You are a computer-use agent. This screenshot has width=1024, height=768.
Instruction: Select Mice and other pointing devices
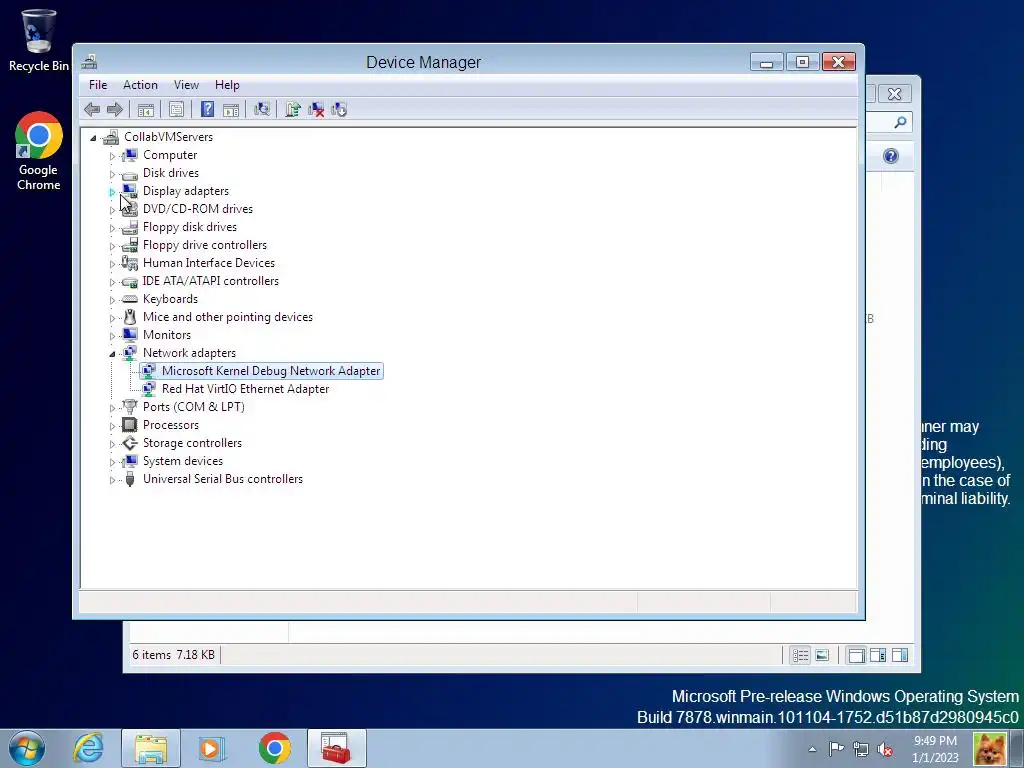point(228,317)
